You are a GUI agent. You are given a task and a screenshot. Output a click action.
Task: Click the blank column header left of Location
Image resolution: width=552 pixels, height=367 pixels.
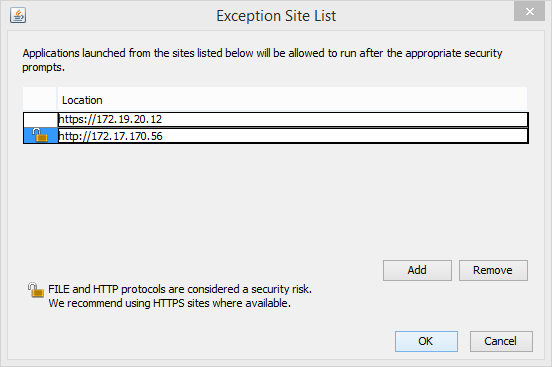(x=39, y=100)
